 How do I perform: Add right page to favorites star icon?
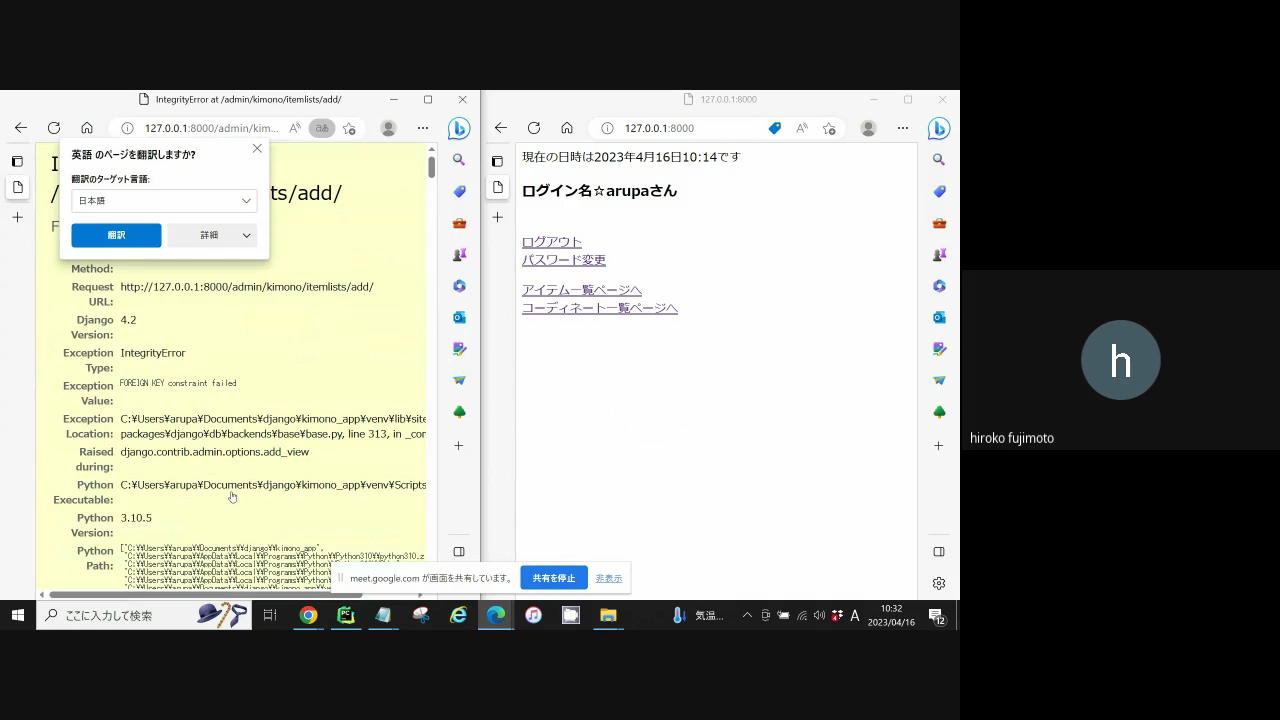(x=829, y=128)
